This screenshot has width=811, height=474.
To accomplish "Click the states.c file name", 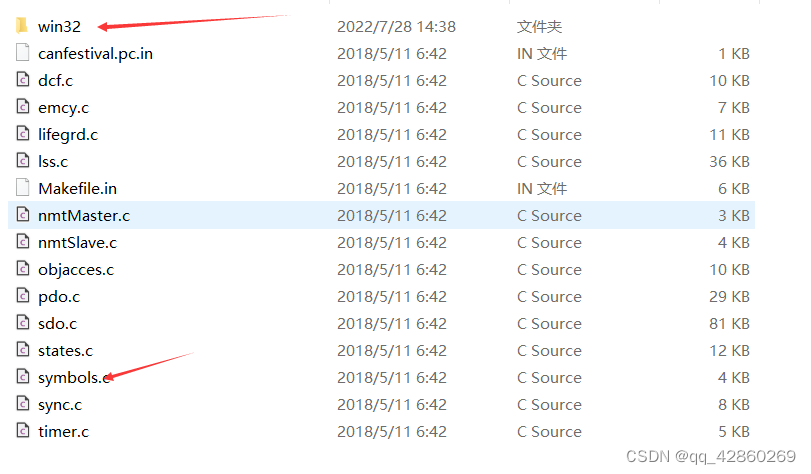I will point(65,350).
